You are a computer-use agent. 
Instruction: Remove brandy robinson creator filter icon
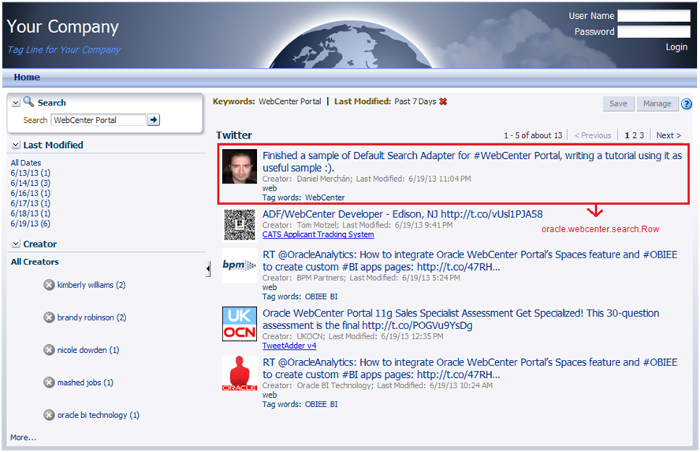point(49,317)
